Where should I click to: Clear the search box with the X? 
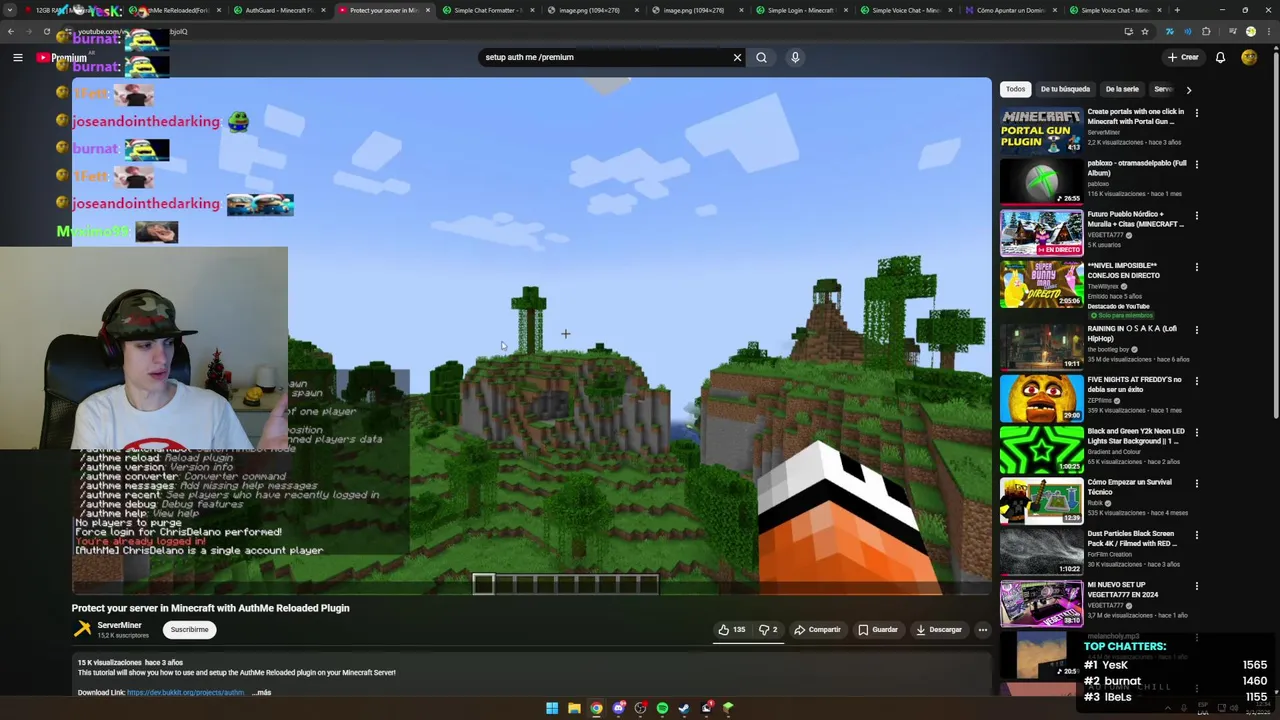(x=737, y=57)
